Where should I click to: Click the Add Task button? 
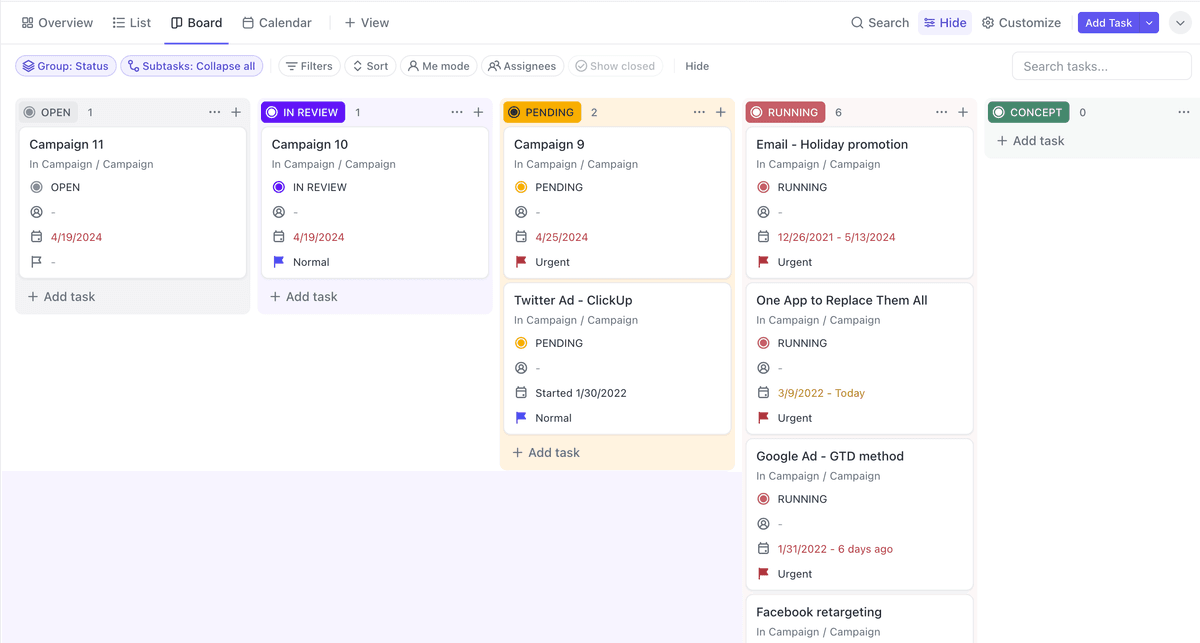pos(1111,22)
